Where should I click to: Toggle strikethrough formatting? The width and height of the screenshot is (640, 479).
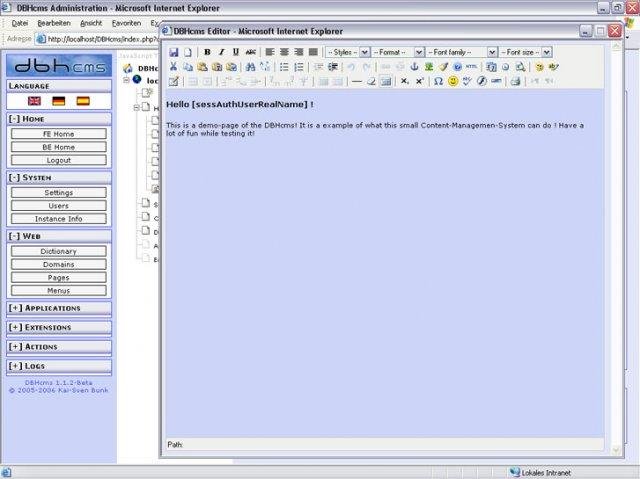(250, 52)
